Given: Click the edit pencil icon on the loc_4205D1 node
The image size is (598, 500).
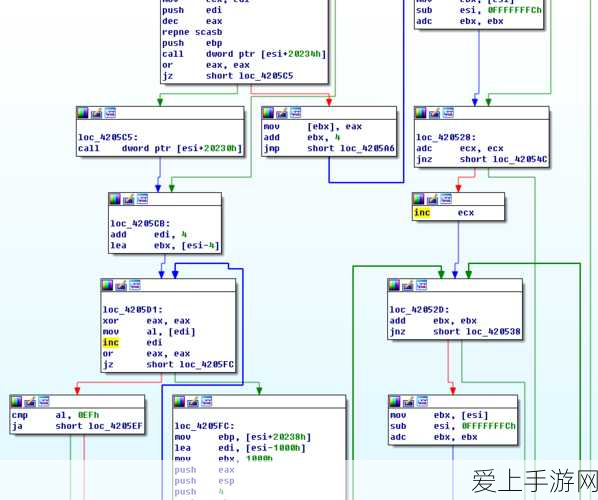Looking at the screenshot, I should [x=121, y=285].
